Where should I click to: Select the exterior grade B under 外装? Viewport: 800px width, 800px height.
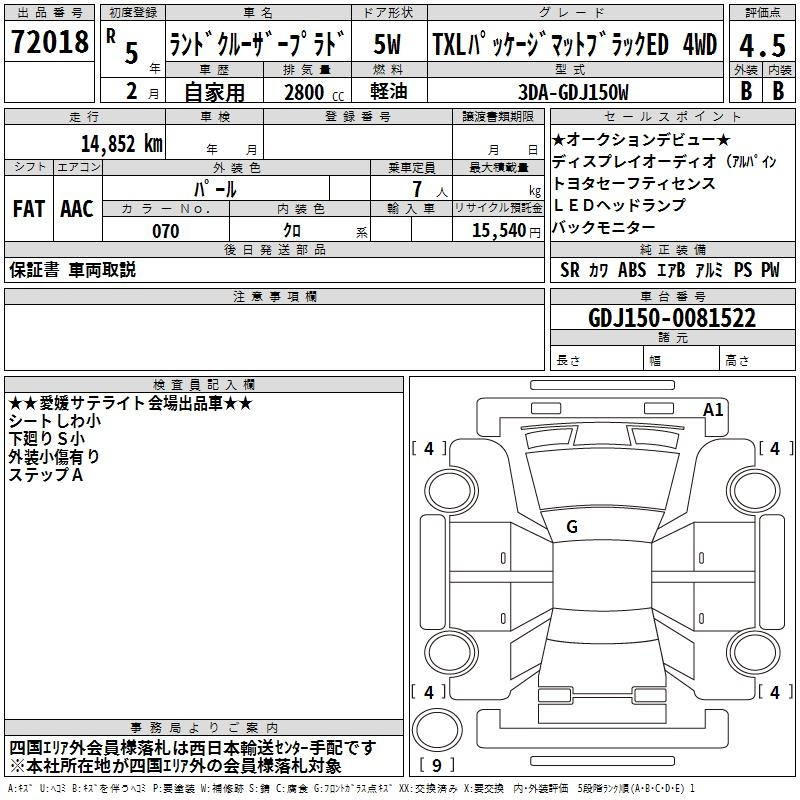(x=746, y=91)
